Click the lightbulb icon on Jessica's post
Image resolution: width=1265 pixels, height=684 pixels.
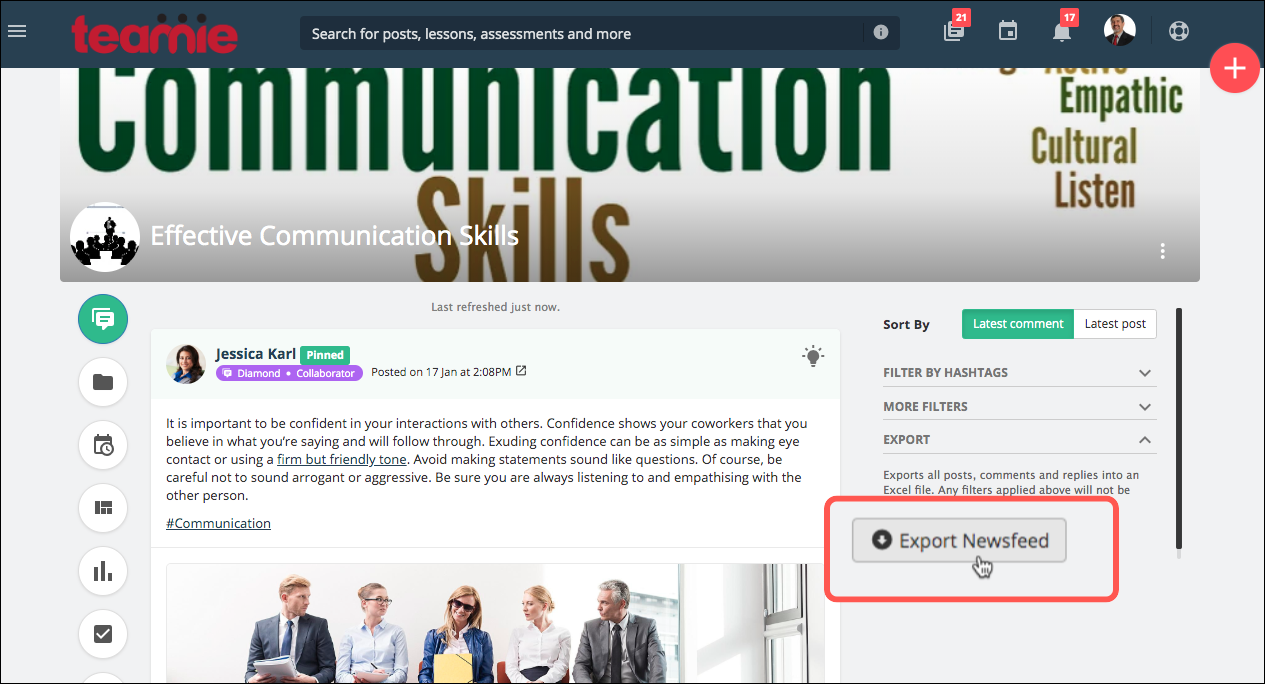[x=814, y=355]
